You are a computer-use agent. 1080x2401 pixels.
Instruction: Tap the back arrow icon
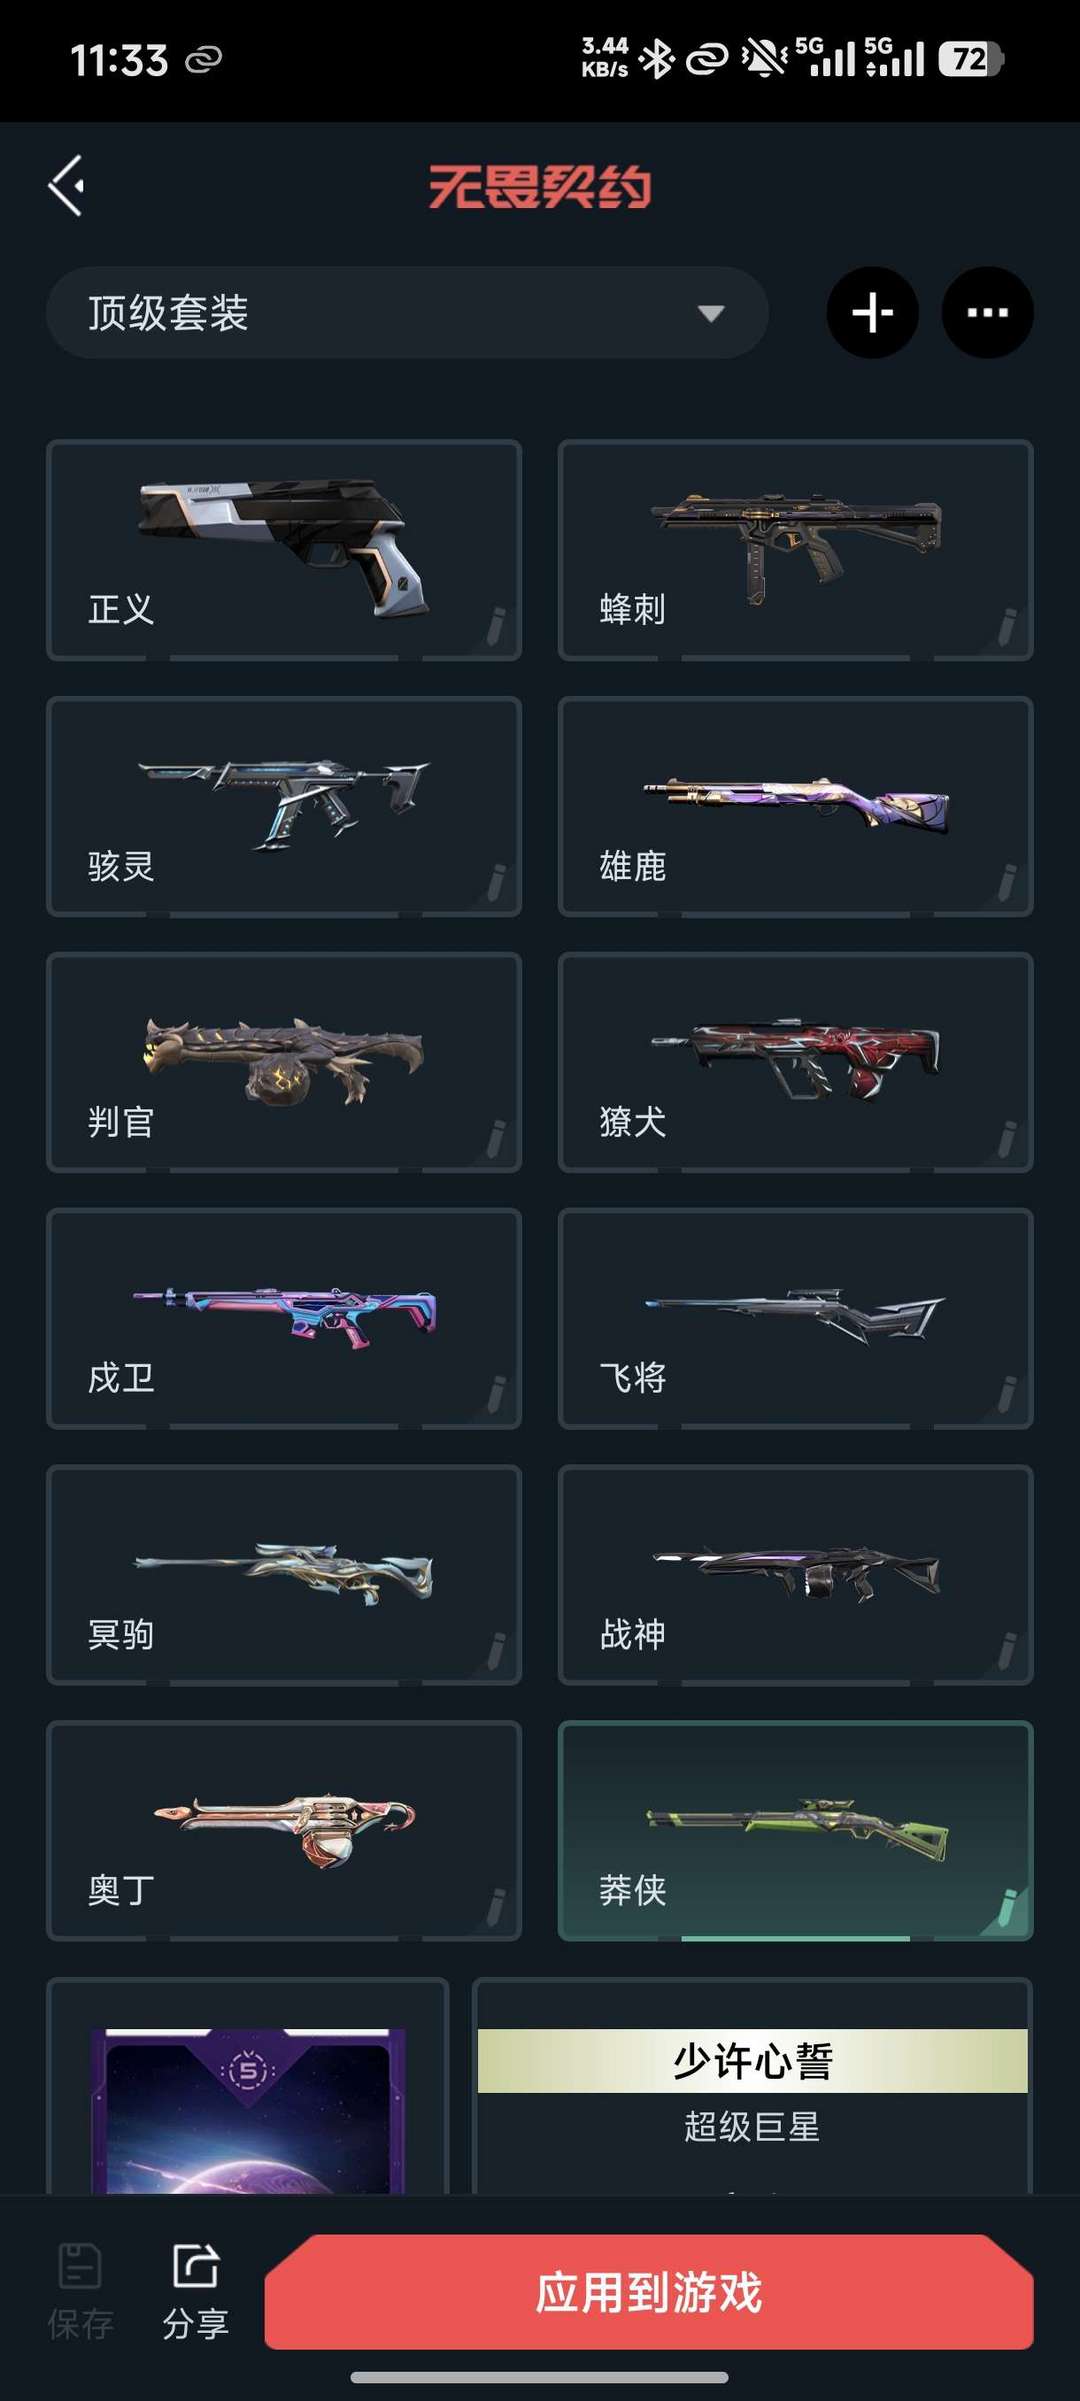click(x=66, y=186)
